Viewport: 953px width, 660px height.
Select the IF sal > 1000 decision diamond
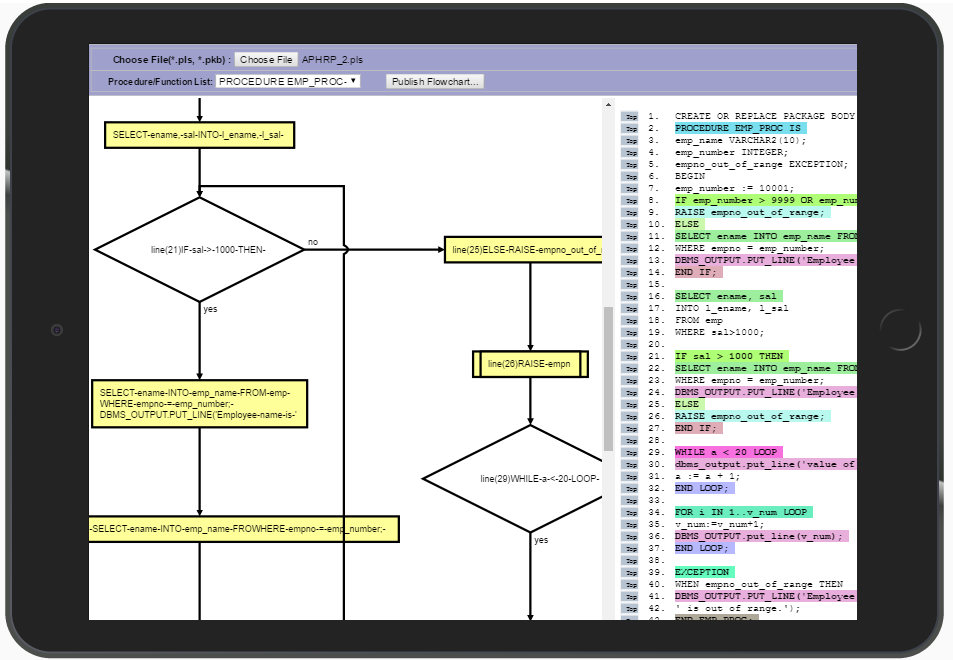click(199, 249)
